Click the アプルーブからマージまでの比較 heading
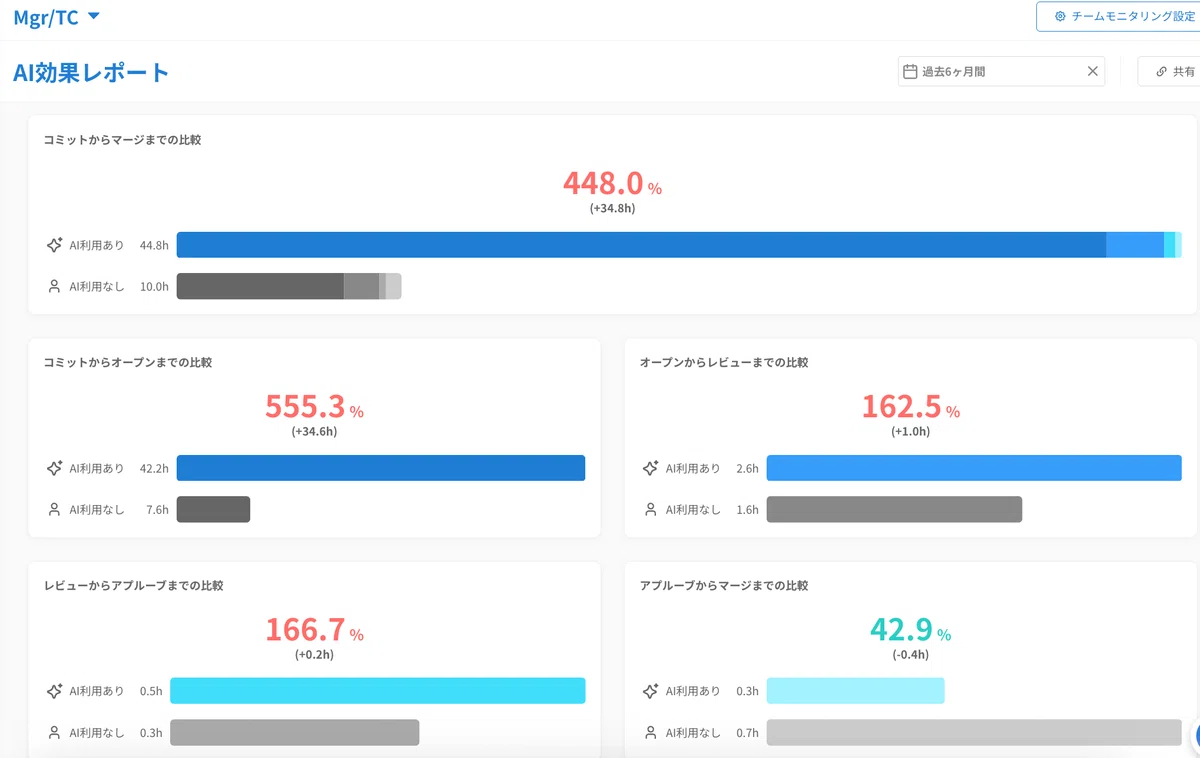 724,586
